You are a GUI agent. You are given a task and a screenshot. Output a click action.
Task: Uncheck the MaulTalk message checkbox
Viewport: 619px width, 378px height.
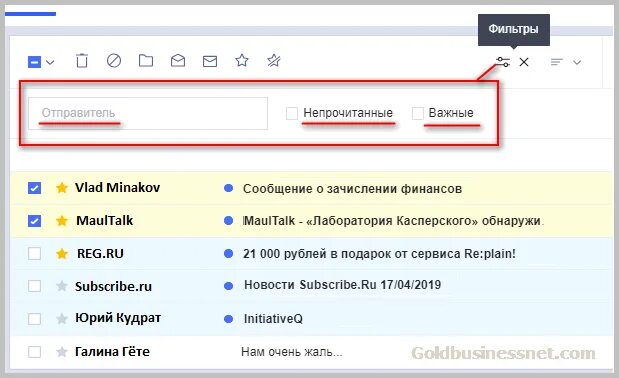coord(34,221)
